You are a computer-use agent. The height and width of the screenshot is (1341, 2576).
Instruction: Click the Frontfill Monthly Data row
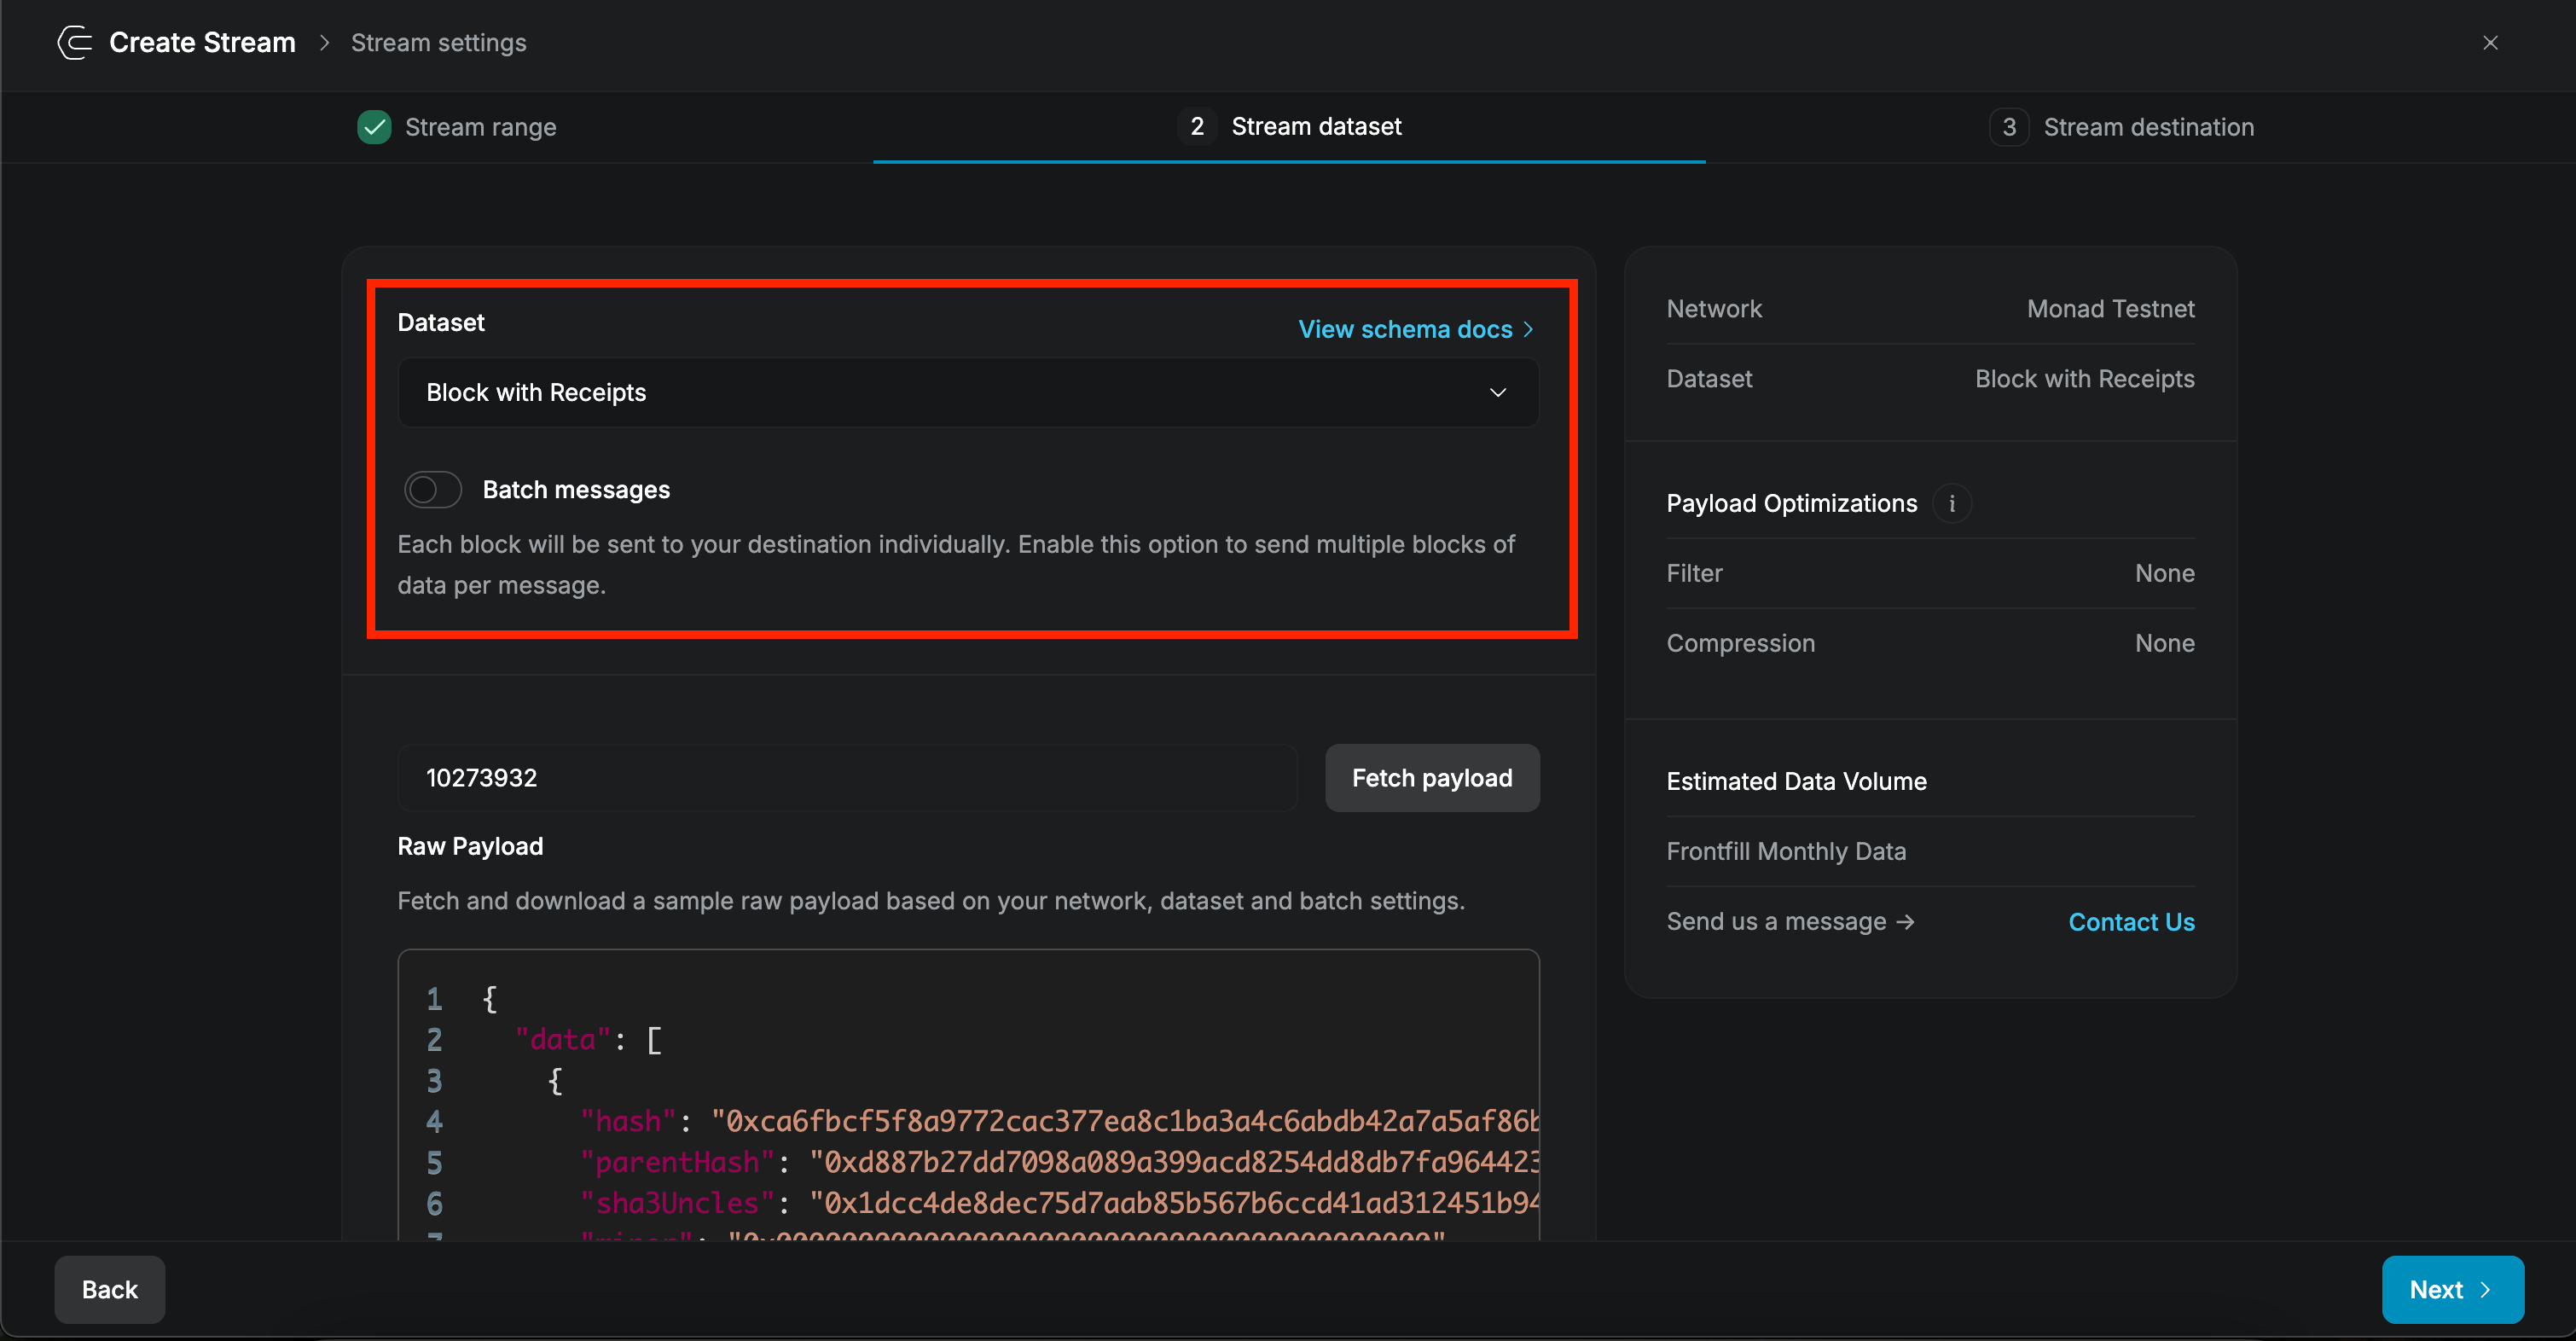point(1930,851)
